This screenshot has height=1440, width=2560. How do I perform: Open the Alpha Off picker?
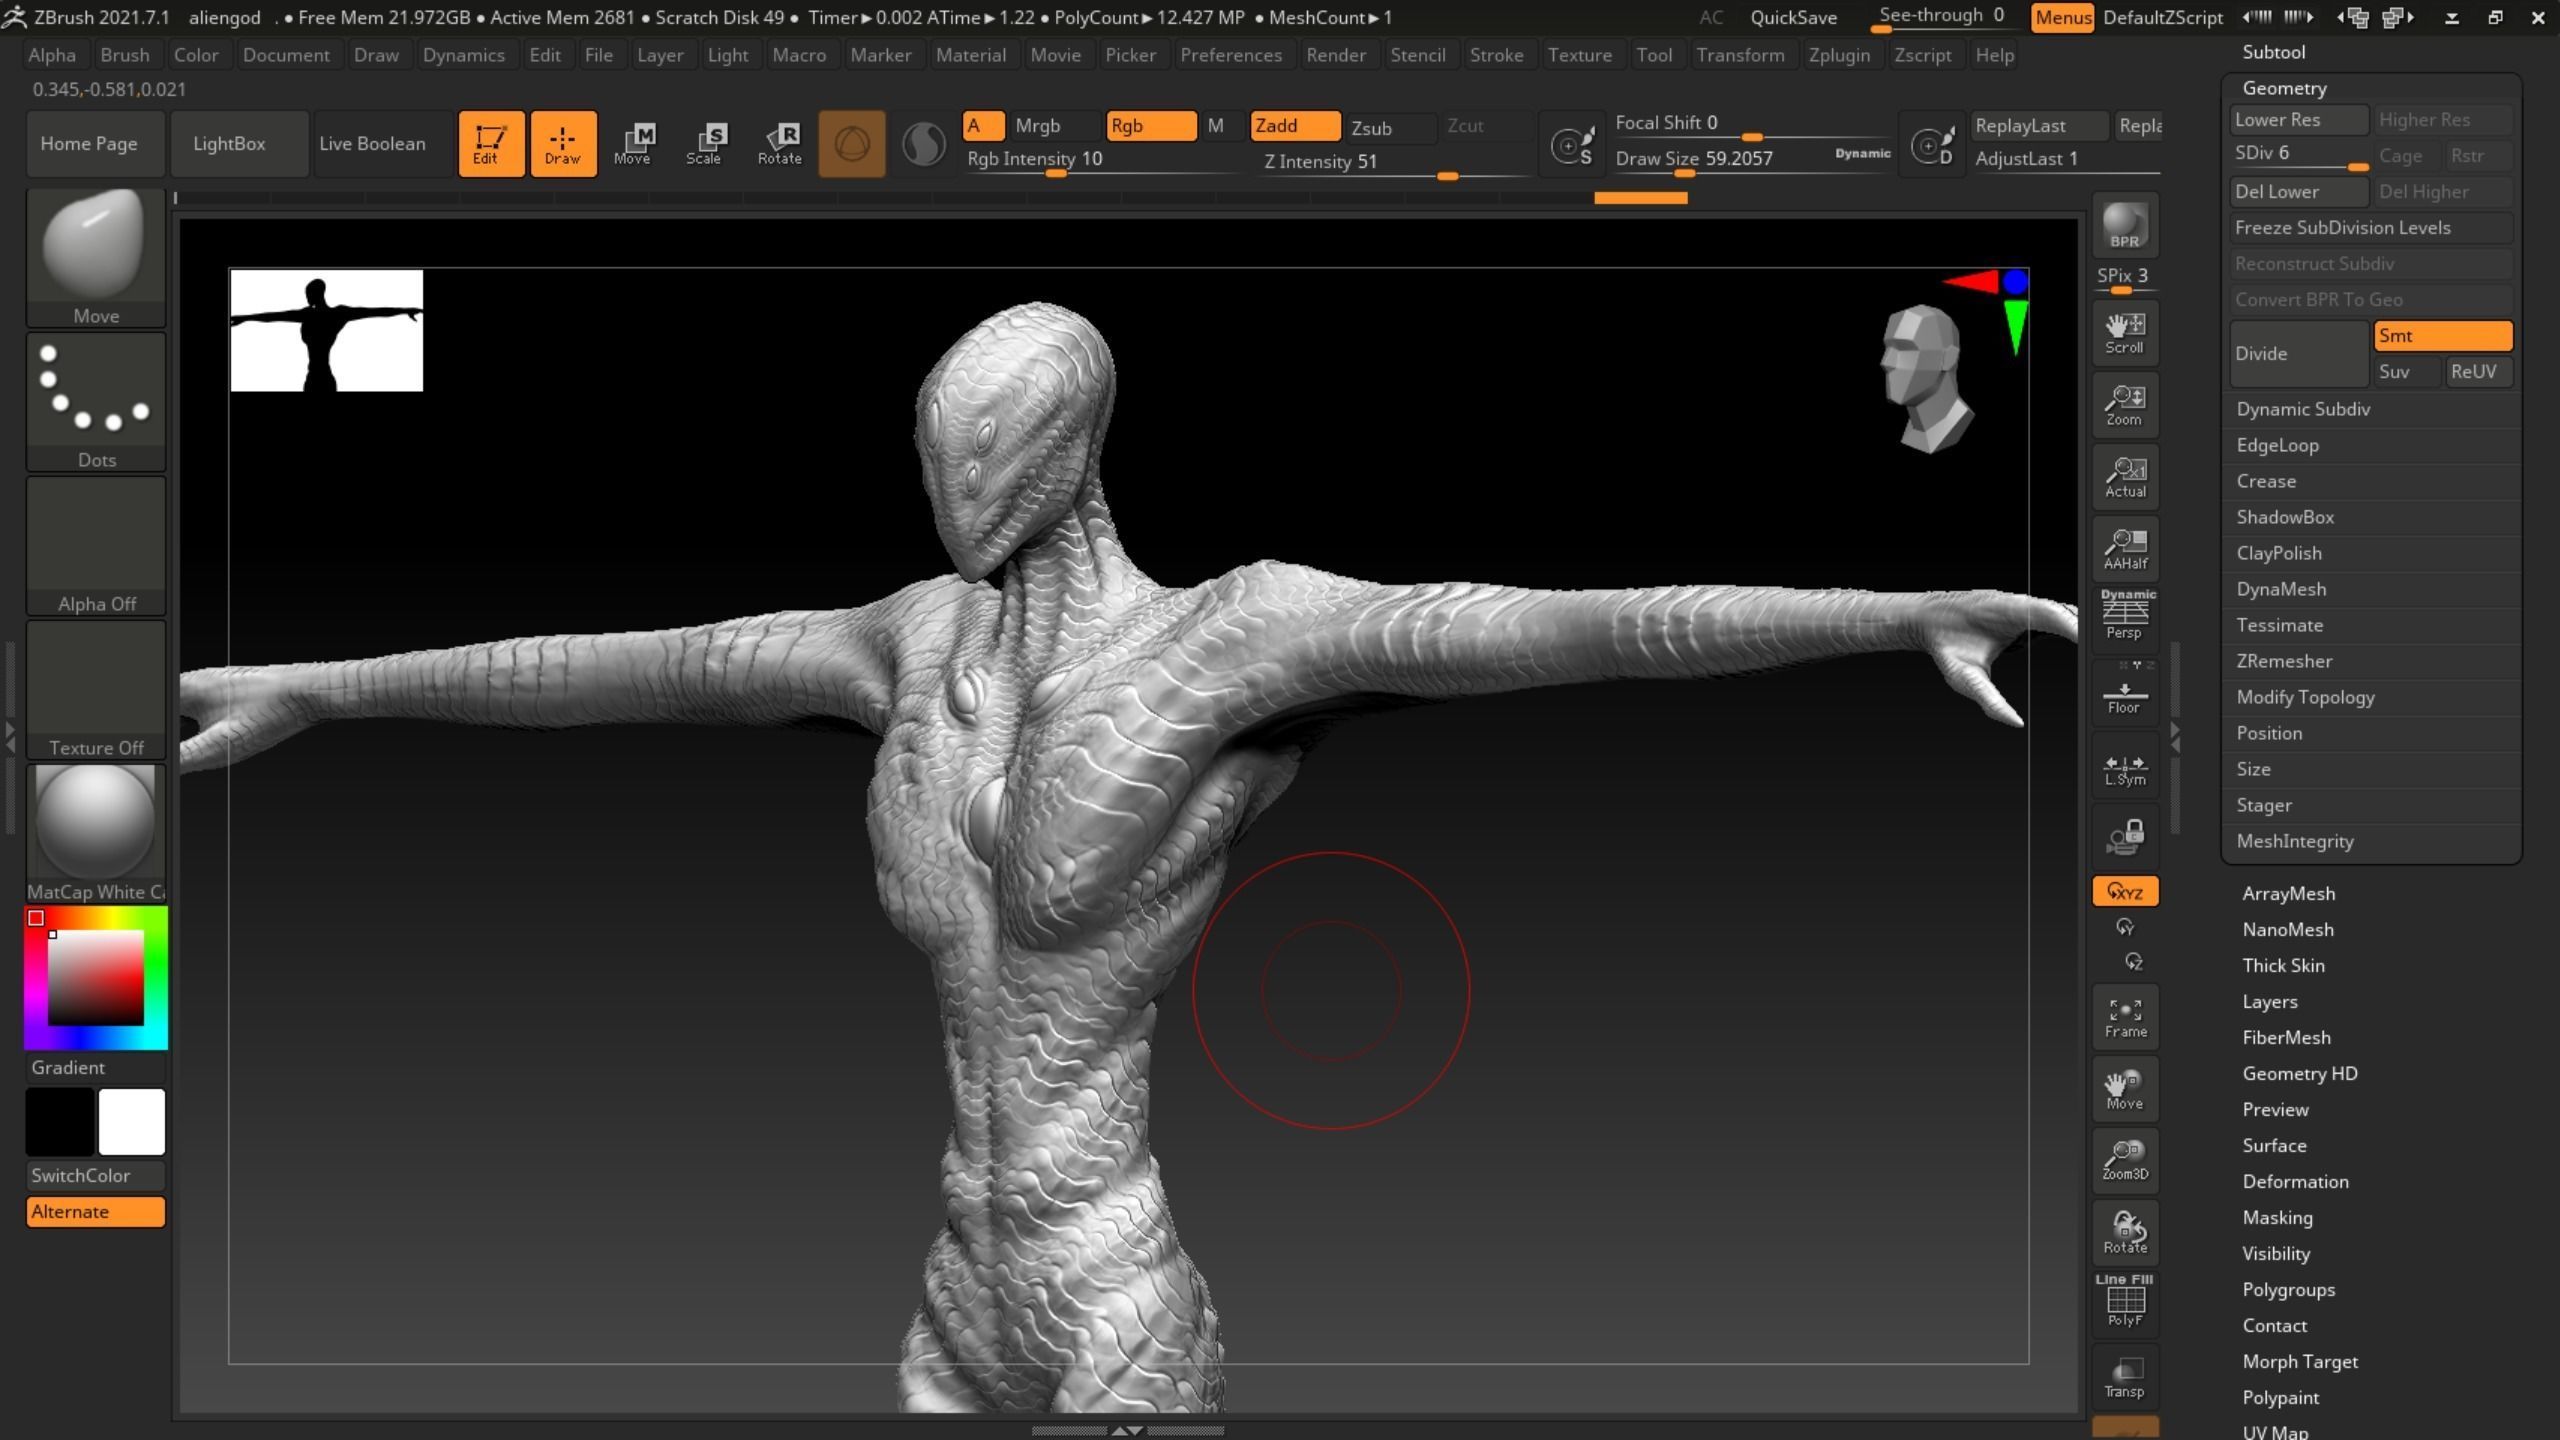pyautogui.click(x=96, y=545)
